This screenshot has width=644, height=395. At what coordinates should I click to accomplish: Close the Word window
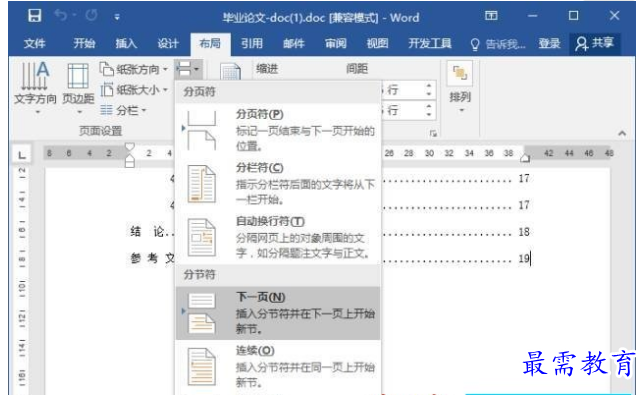[614, 16]
